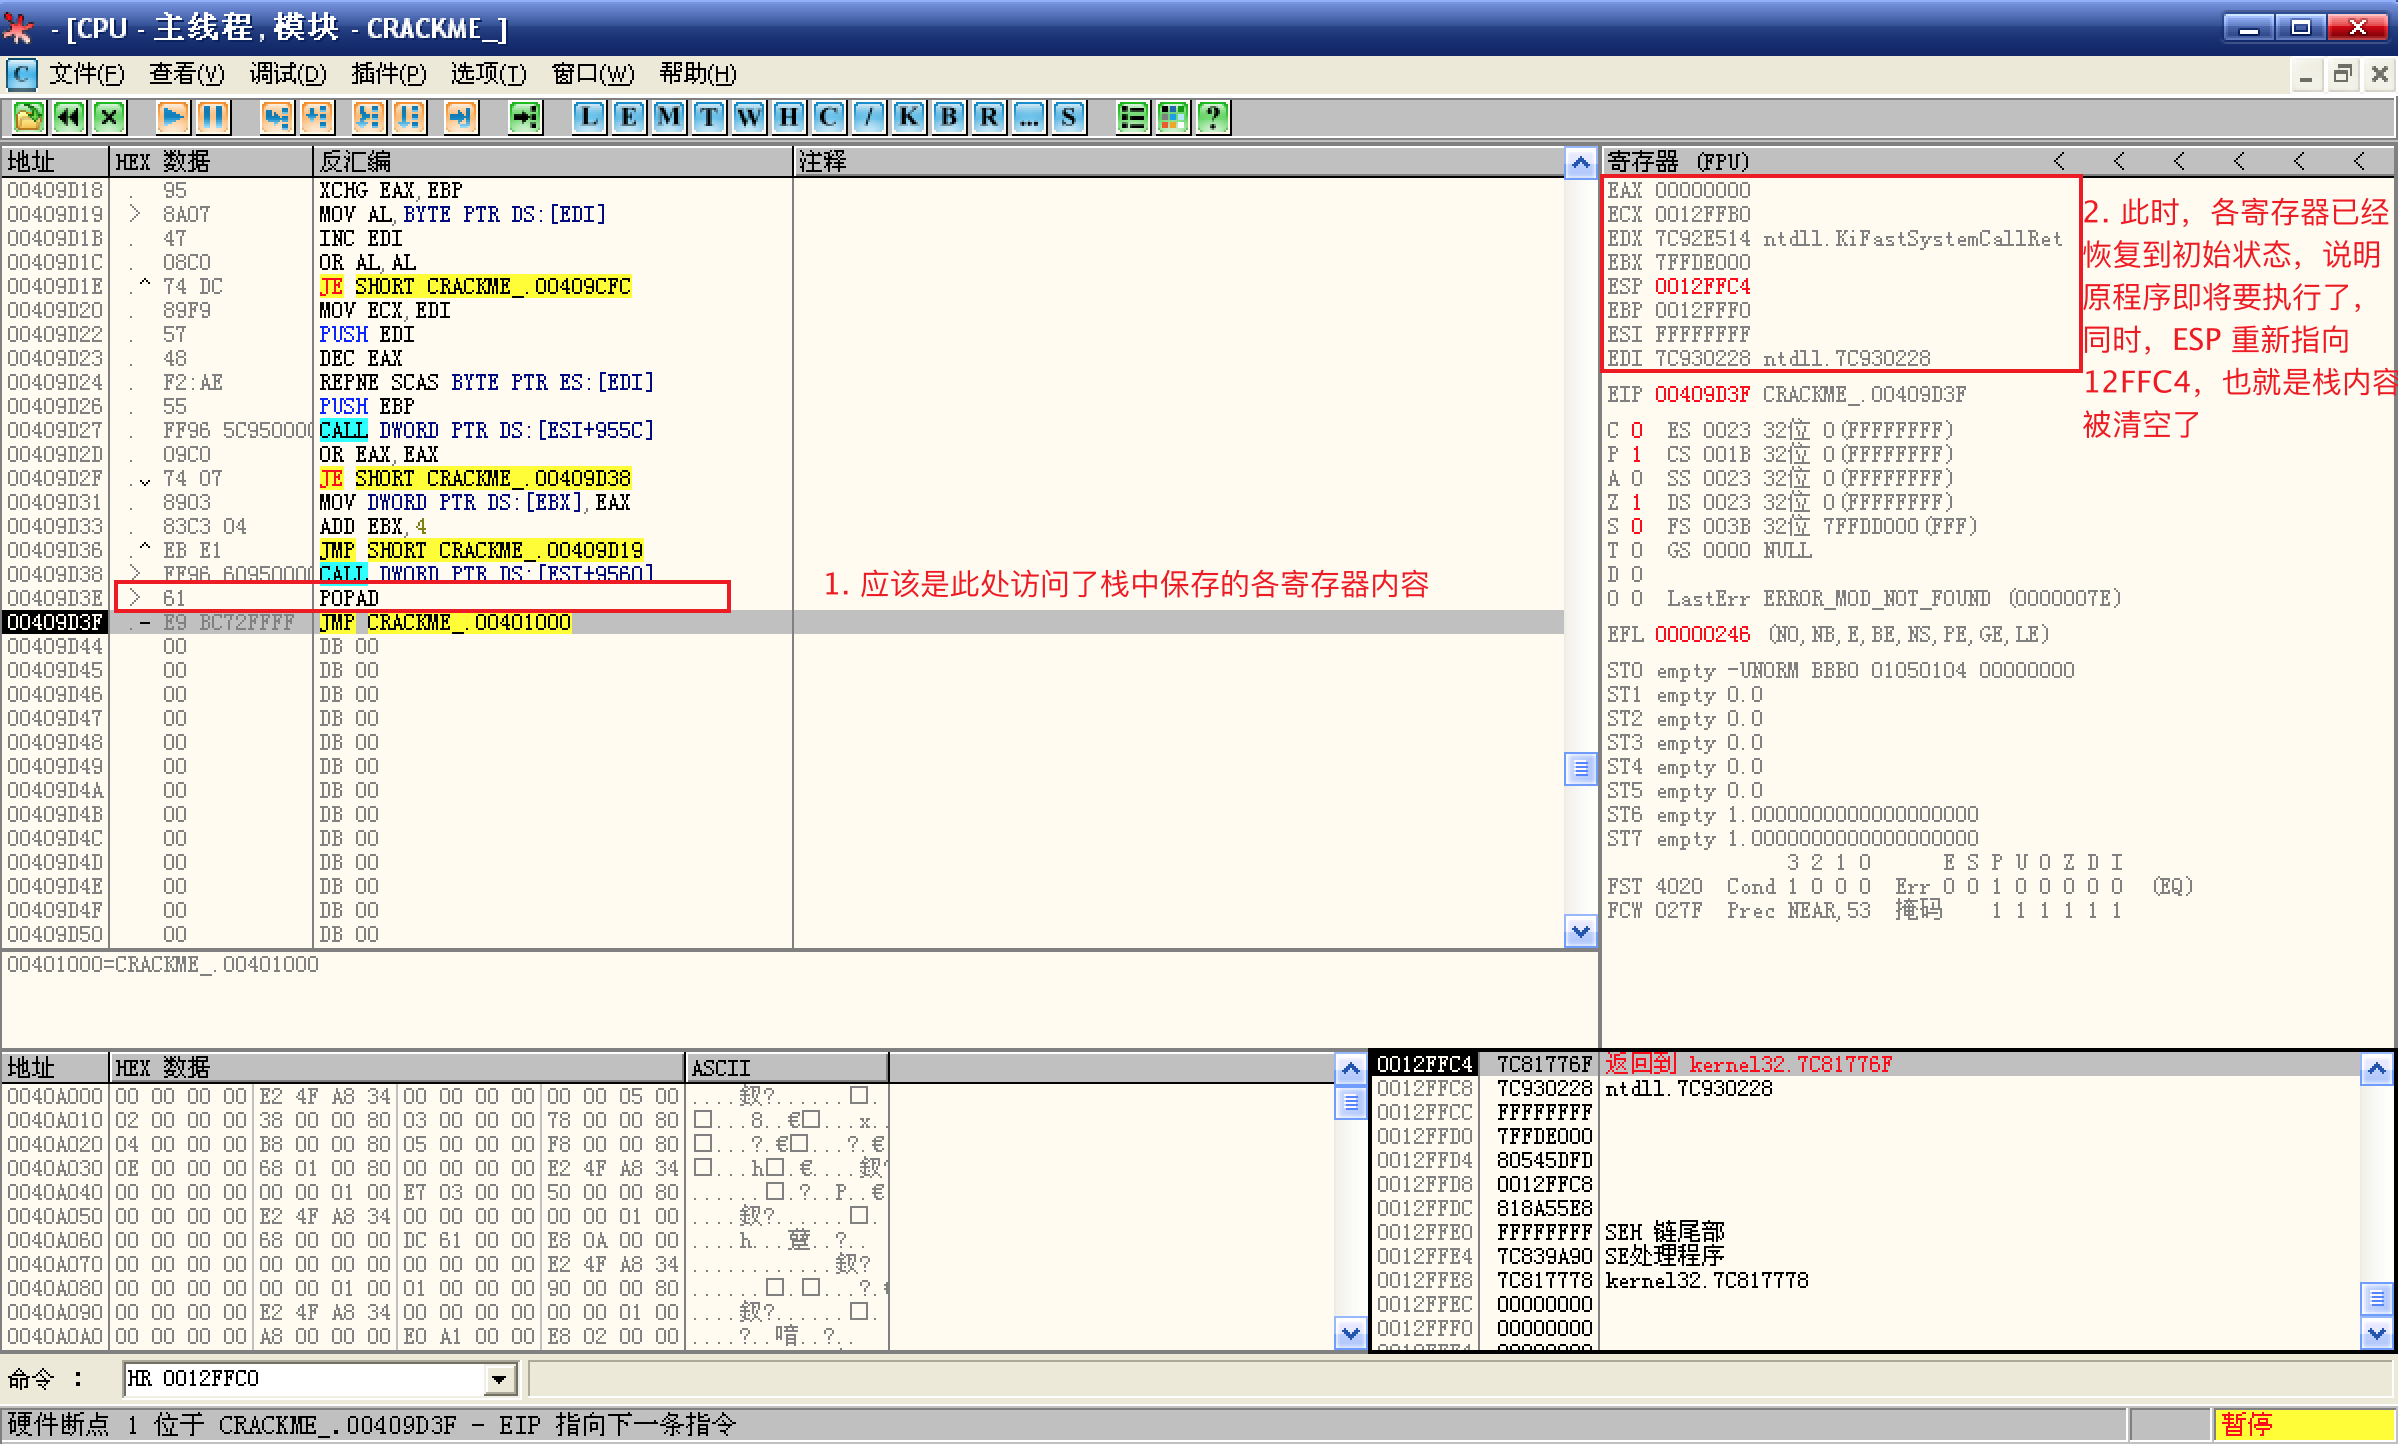Open the Call stack K window

(x=909, y=117)
